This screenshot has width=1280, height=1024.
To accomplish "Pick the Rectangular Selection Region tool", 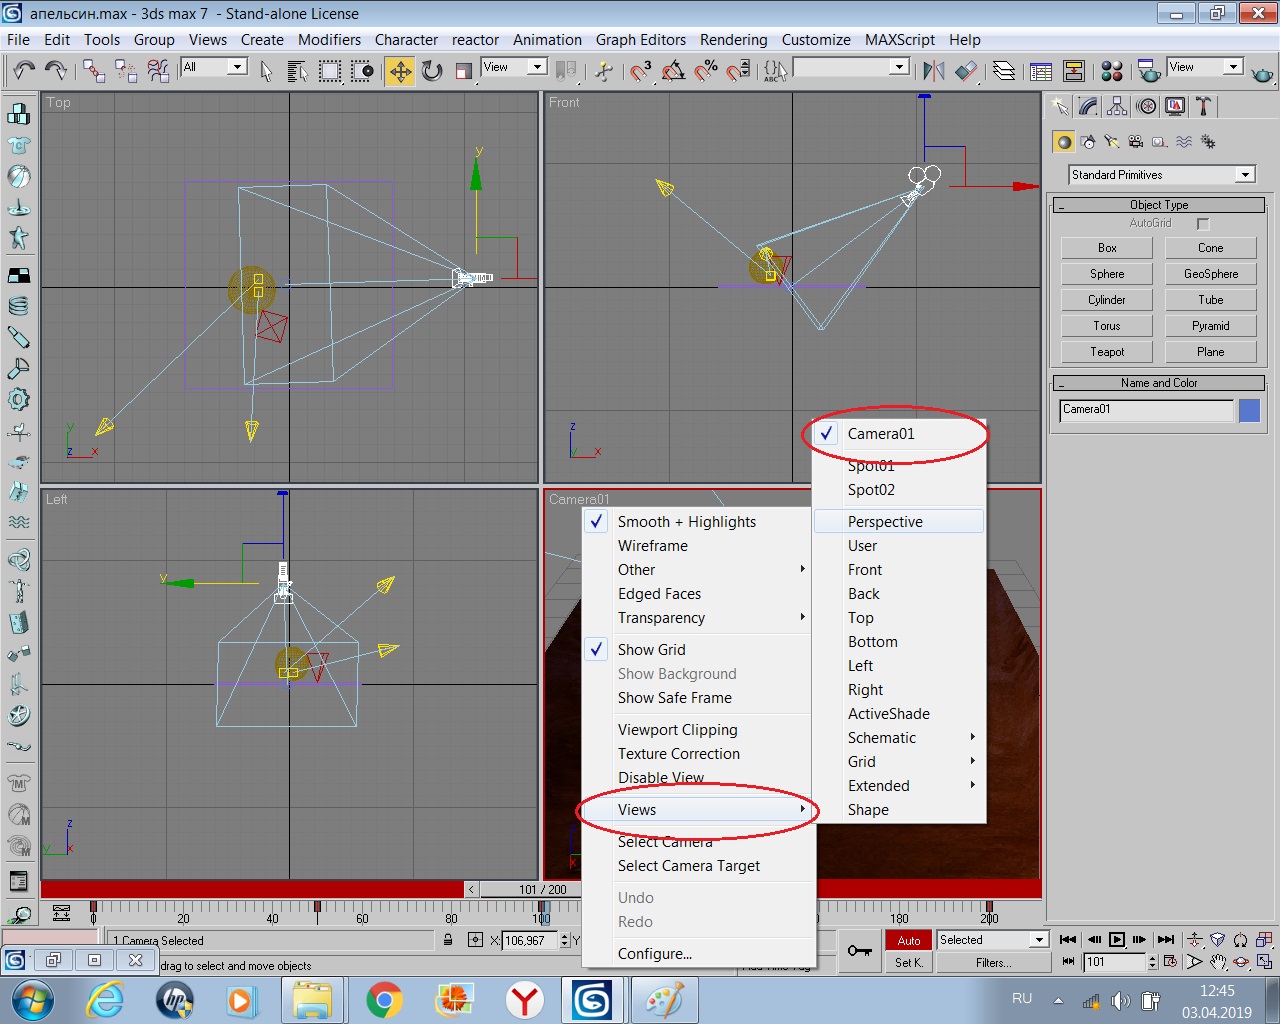I will (x=330, y=70).
